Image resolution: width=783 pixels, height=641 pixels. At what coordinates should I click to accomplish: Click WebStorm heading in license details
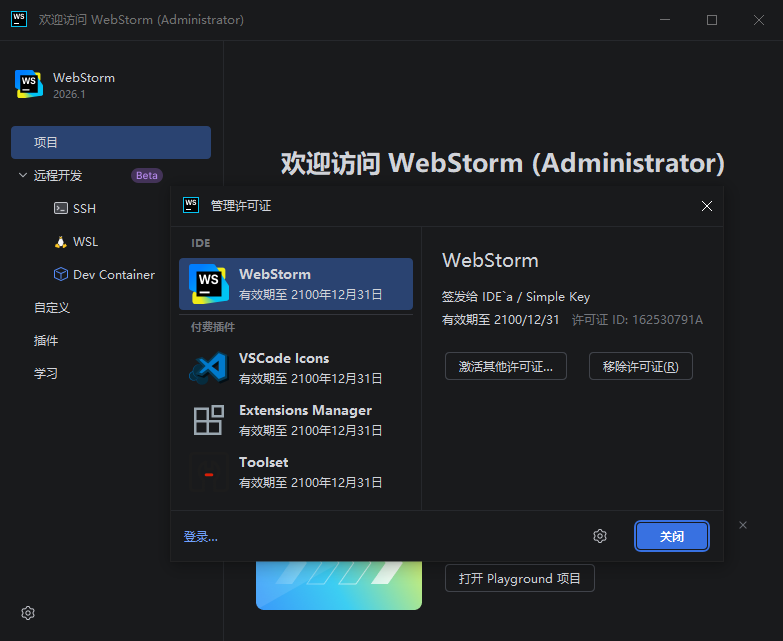490,260
